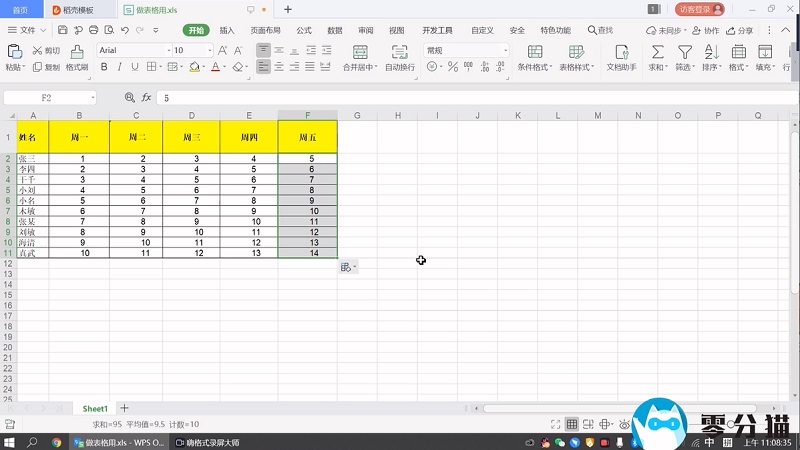Open the Arial font name dropdown
Viewport: 800px width, 450px height.
click(x=165, y=50)
